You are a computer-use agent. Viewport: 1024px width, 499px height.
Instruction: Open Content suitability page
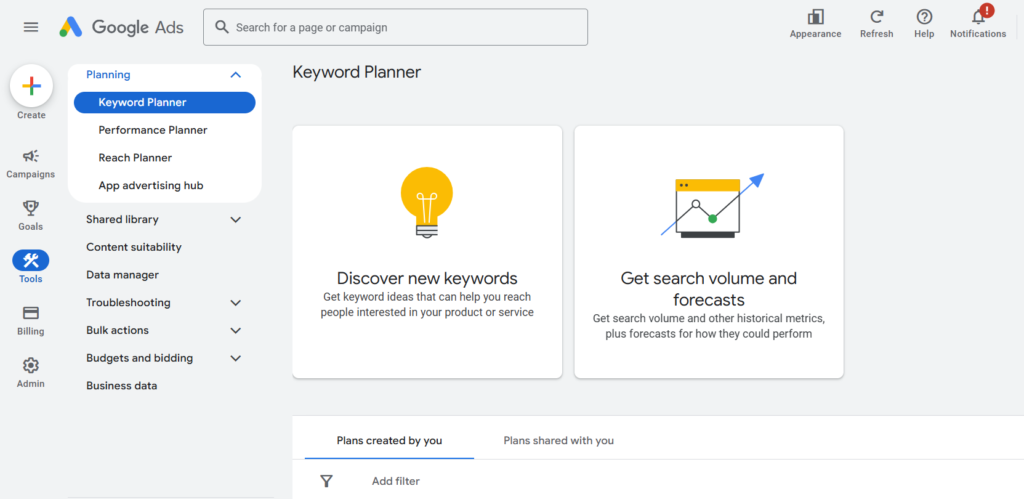[x=134, y=248]
